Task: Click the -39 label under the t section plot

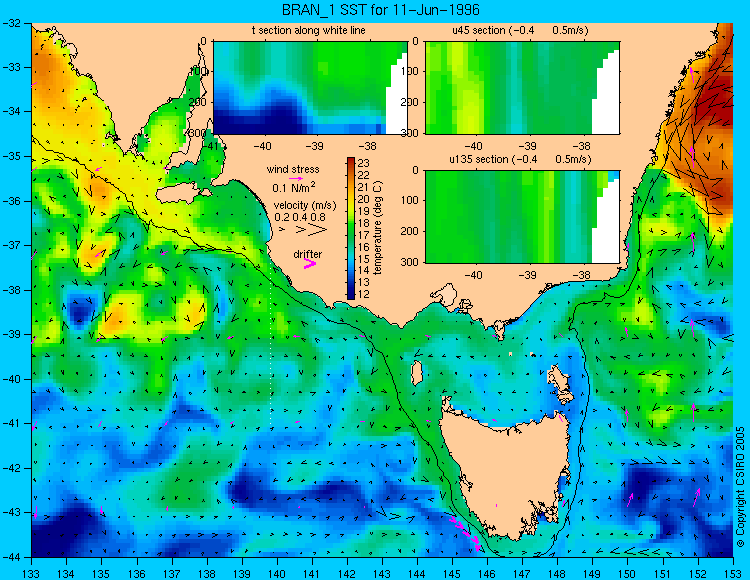Action: pyautogui.click(x=315, y=145)
